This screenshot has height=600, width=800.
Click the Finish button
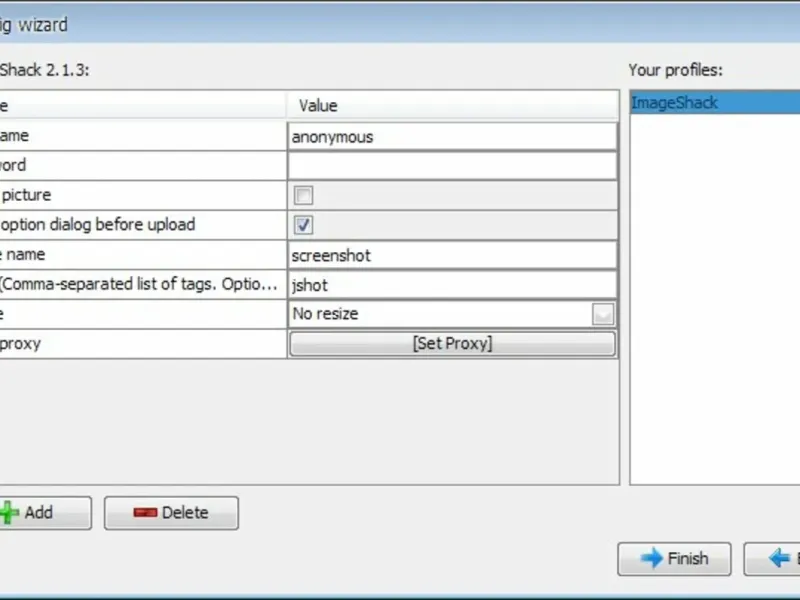coord(674,559)
